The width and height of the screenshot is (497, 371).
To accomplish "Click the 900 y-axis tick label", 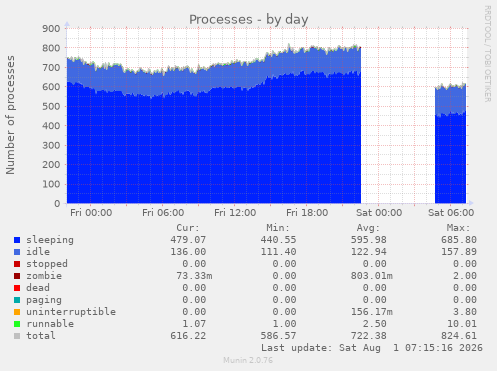I will pos(51,29).
